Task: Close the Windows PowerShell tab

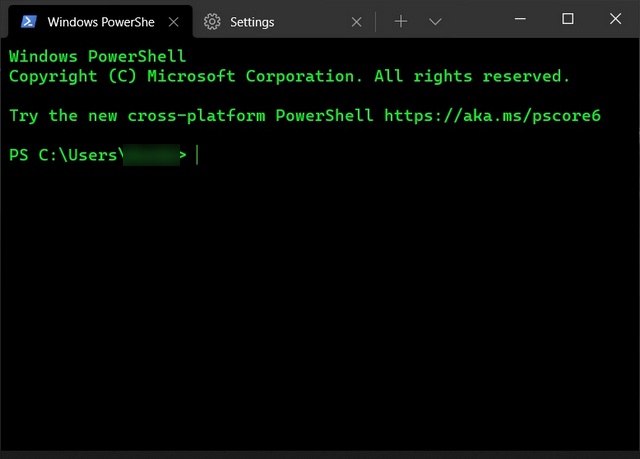Action: (174, 21)
